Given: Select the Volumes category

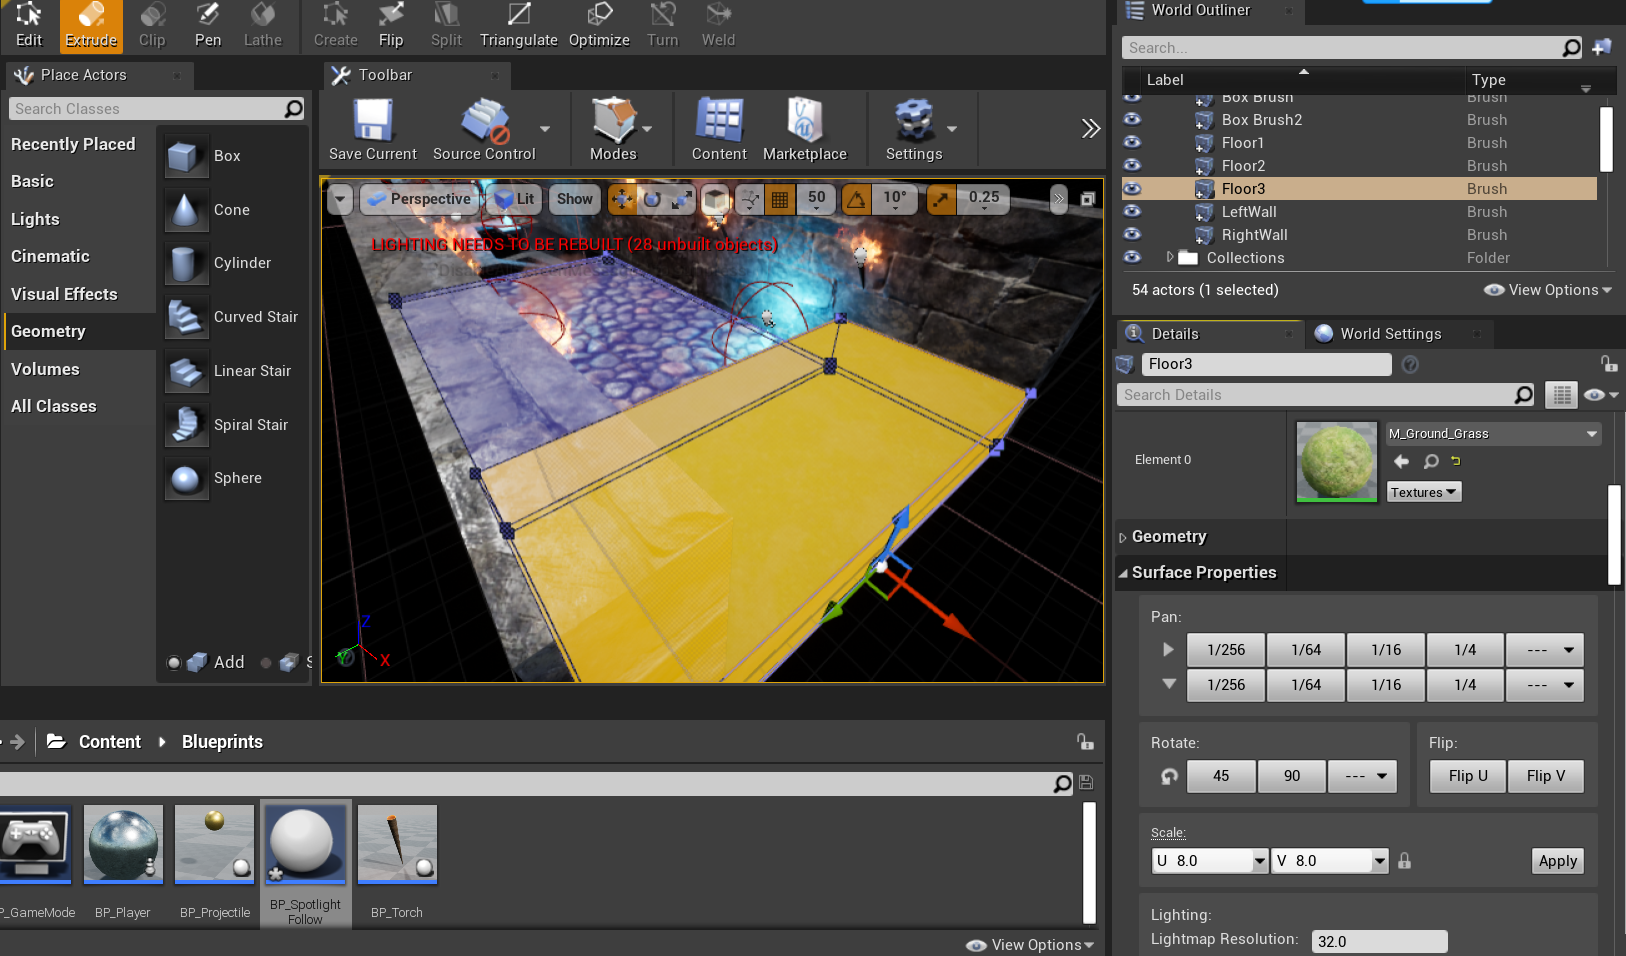Looking at the screenshot, I should (78, 369).
